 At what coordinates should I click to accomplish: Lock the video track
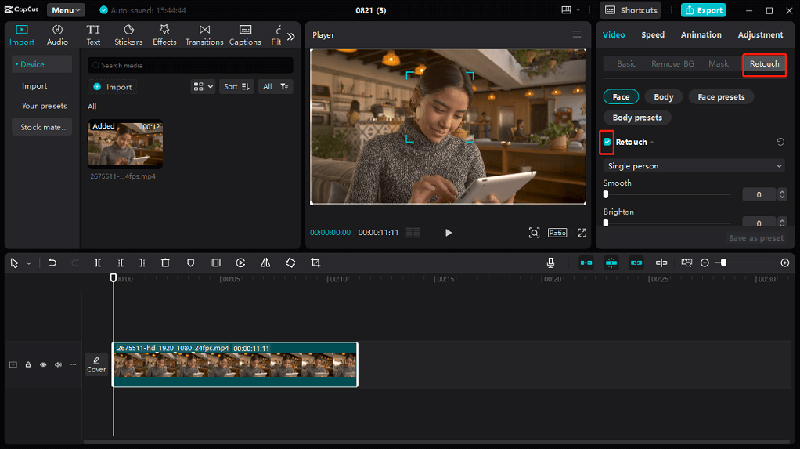(x=28, y=365)
